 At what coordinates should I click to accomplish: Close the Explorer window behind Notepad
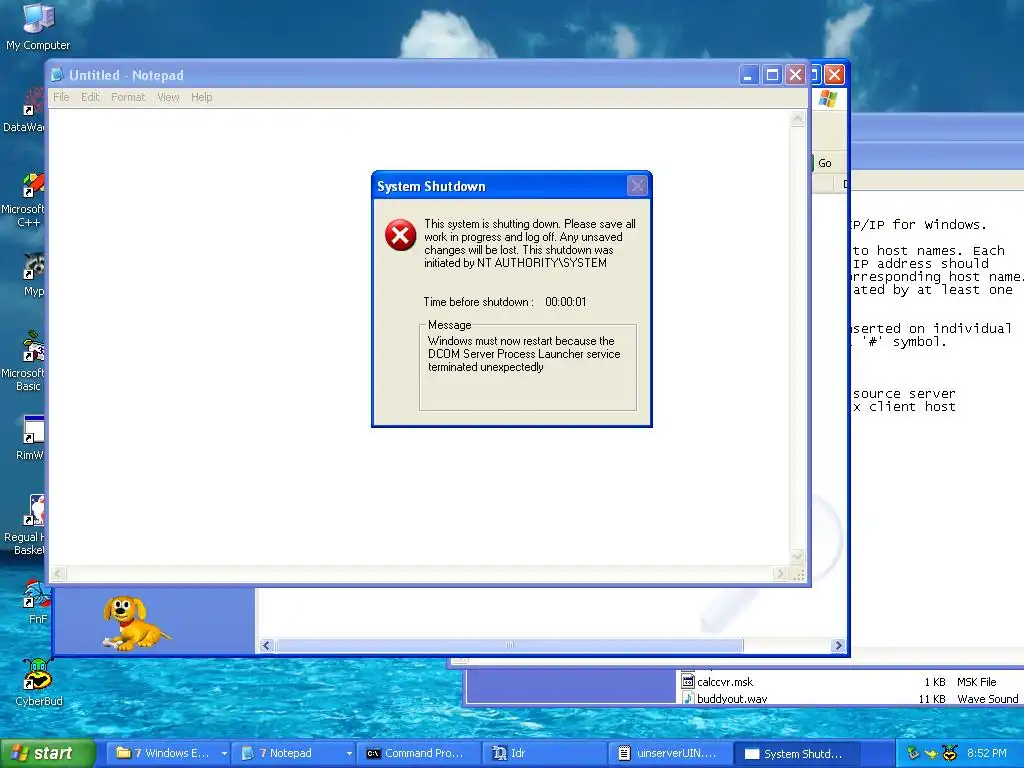[835, 75]
